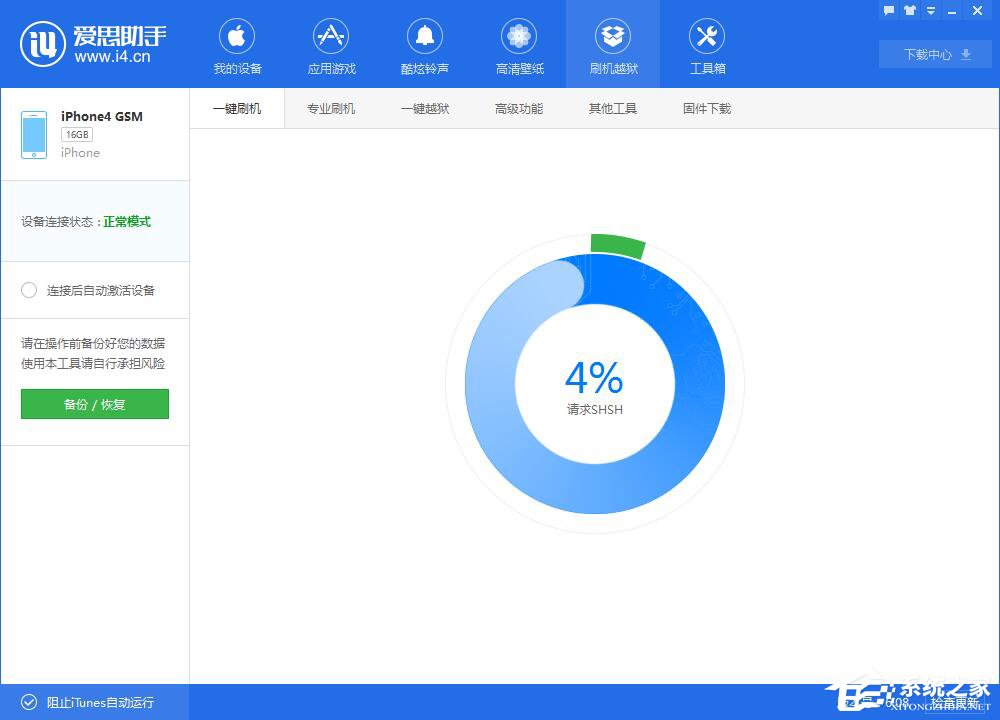Select the 刷机越狱 (Flash & Jailbreak) icon

tap(613, 45)
